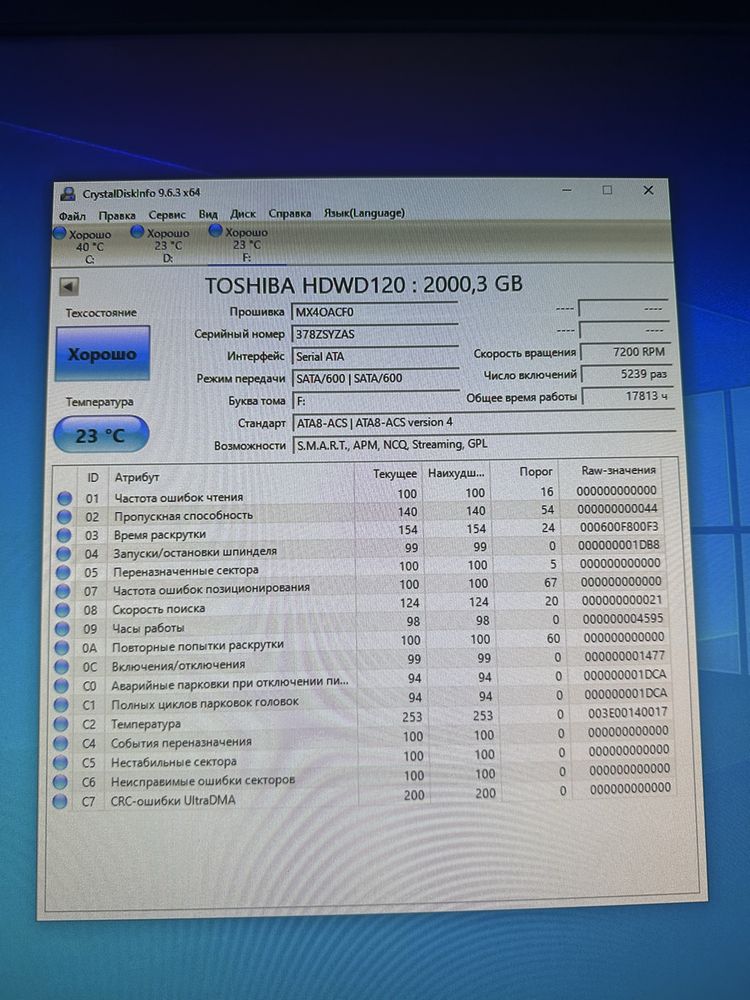Click the serial number field 378ZSYZAS
This screenshot has height=1000, width=750.
click(x=375, y=334)
